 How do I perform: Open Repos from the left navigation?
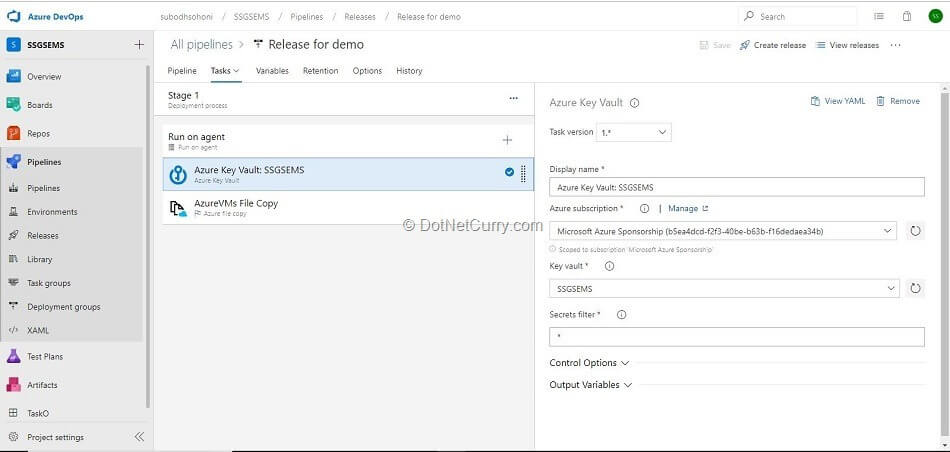[38, 133]
